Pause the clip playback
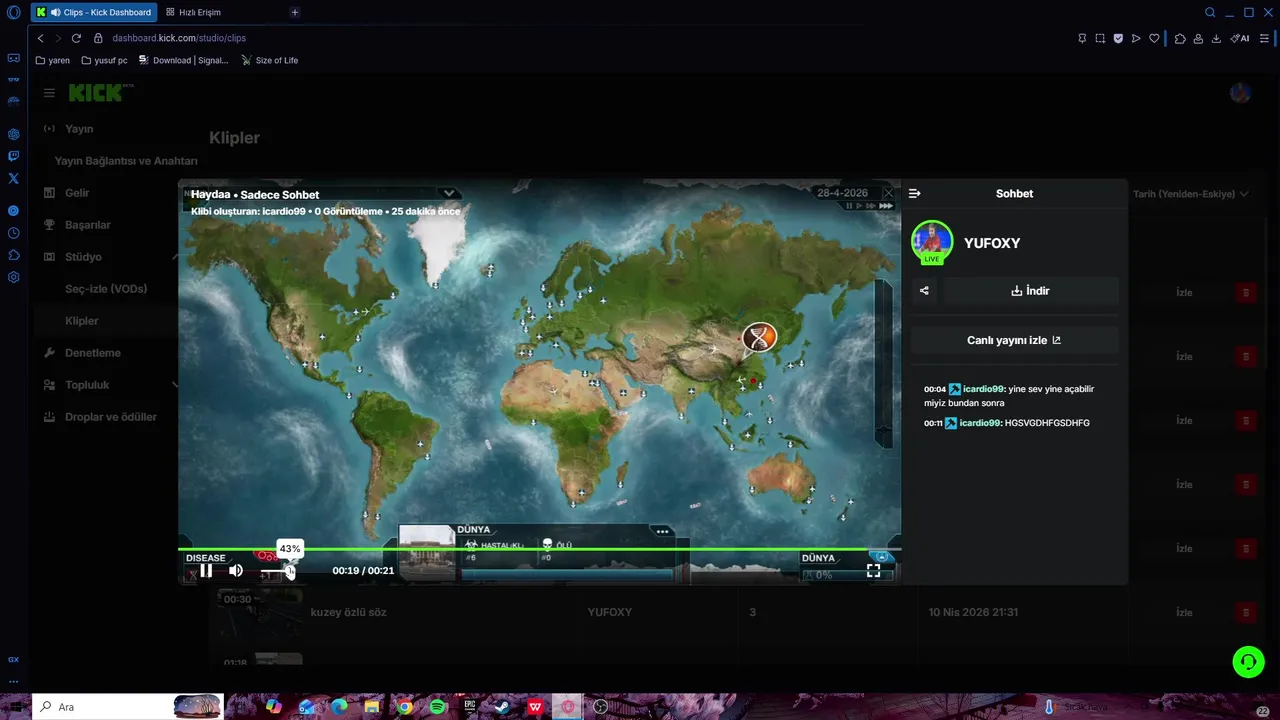1280x720 pixels. 206,570
